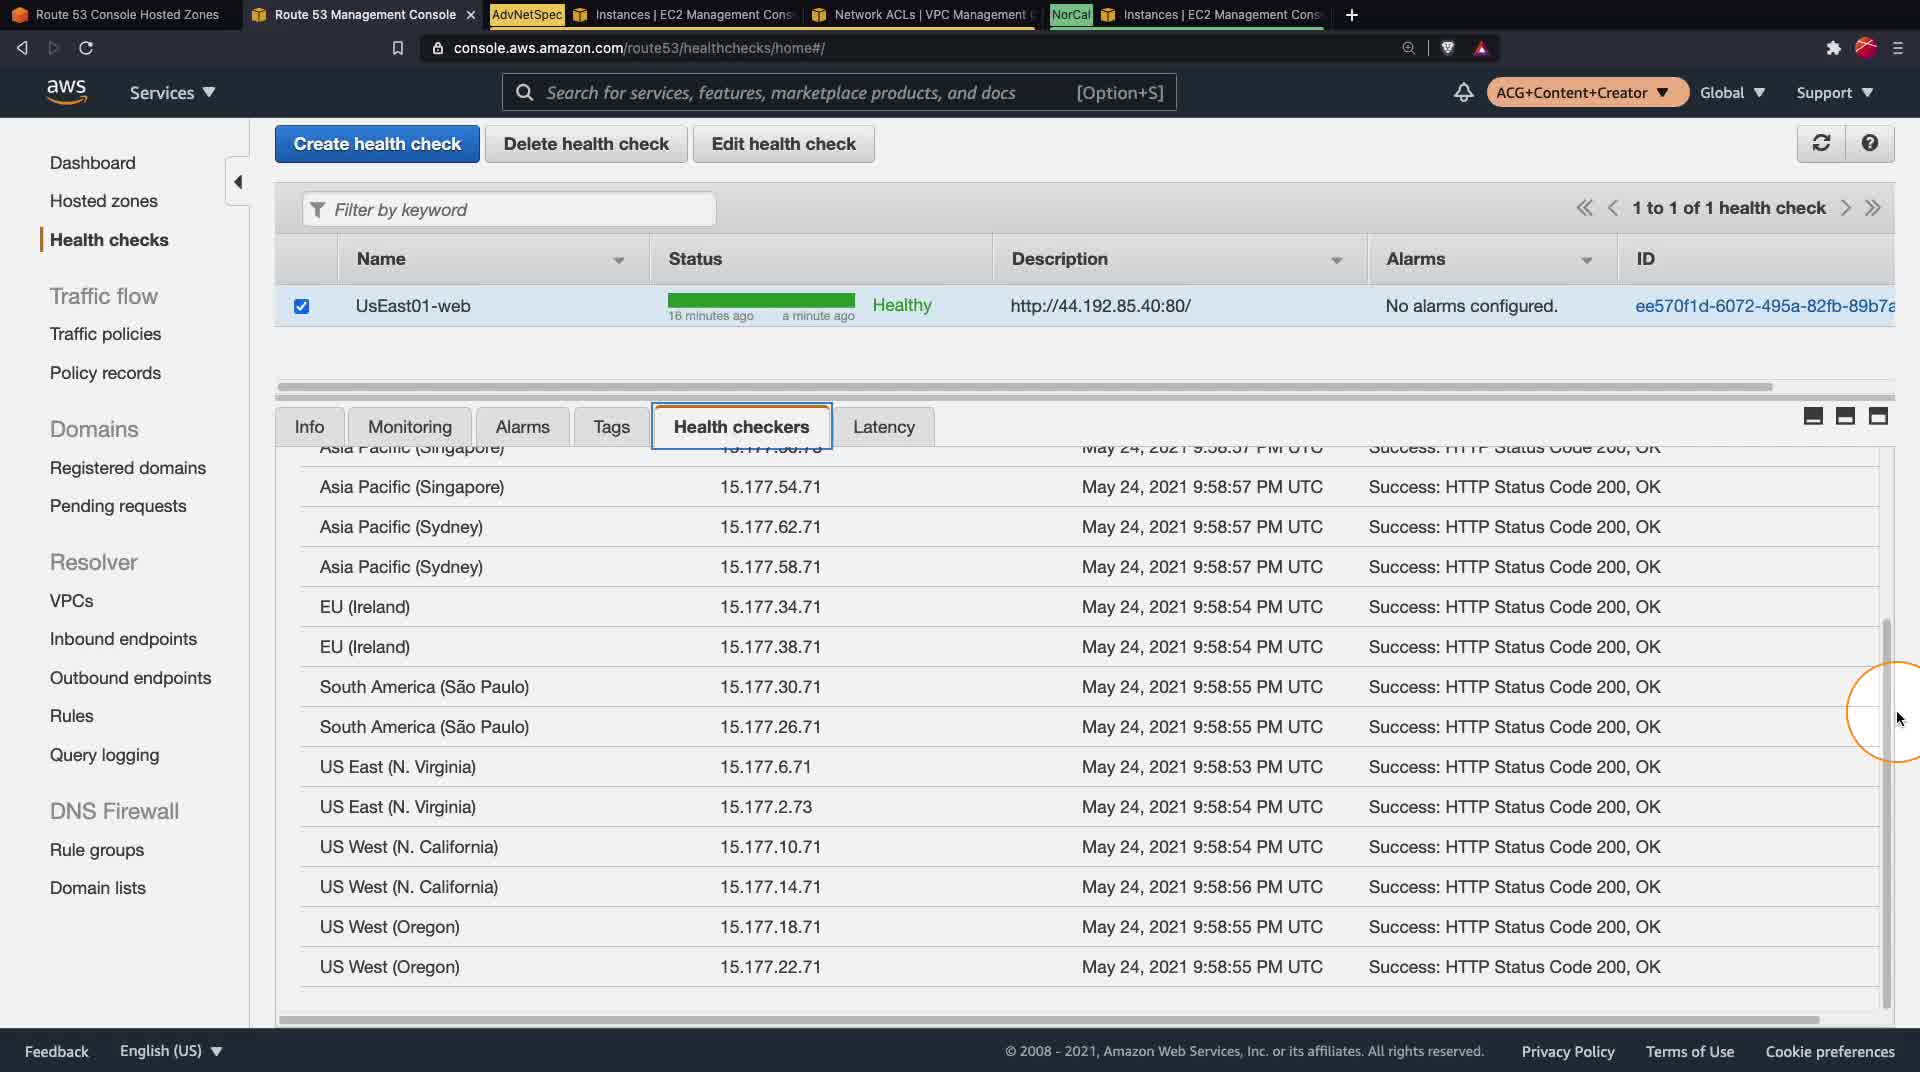Screen dimensions: 1920x1072
Task: Go to previous page of health checks
Action: point(1612,208)
